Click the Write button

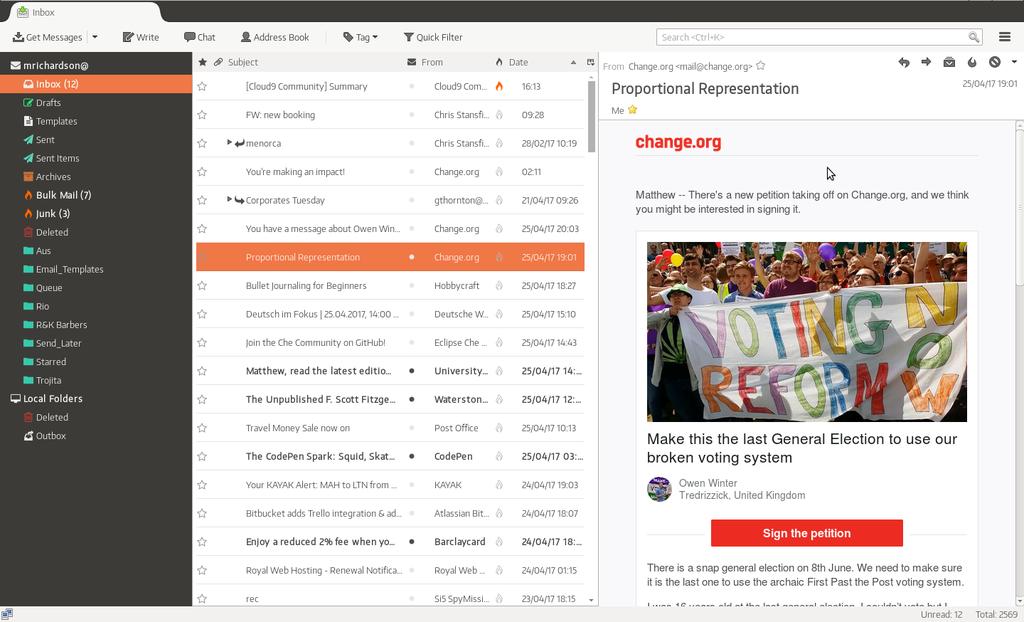coord(141,37)
